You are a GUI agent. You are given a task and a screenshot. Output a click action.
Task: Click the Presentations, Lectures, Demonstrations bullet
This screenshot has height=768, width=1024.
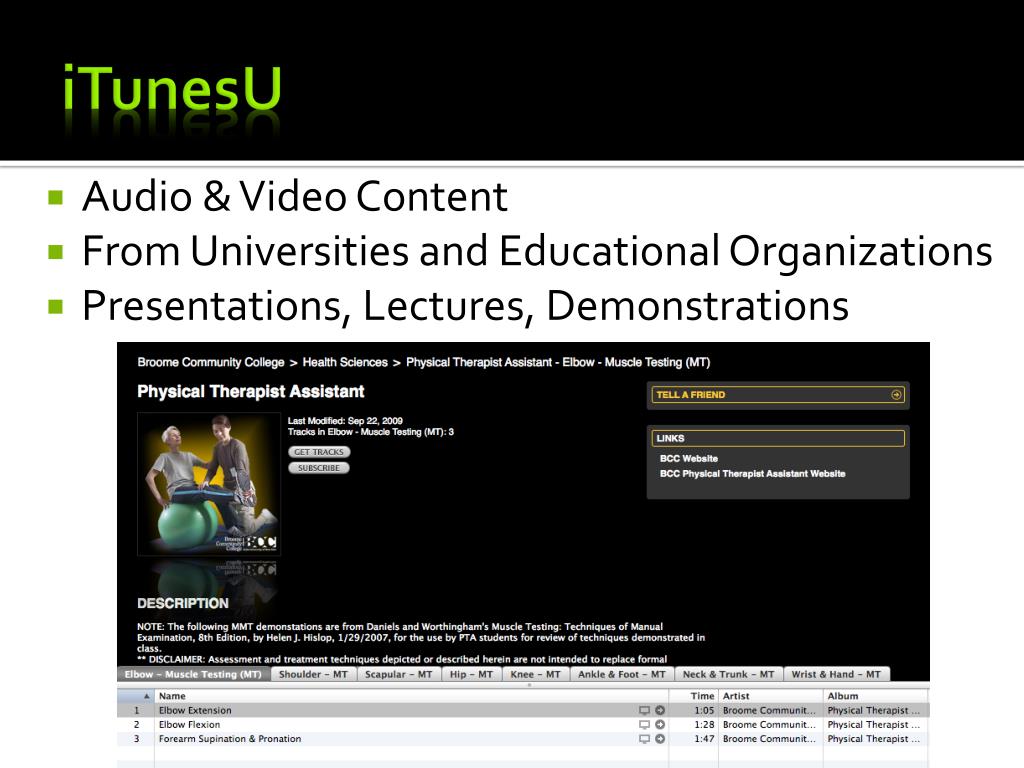click(x=466, y=306)
